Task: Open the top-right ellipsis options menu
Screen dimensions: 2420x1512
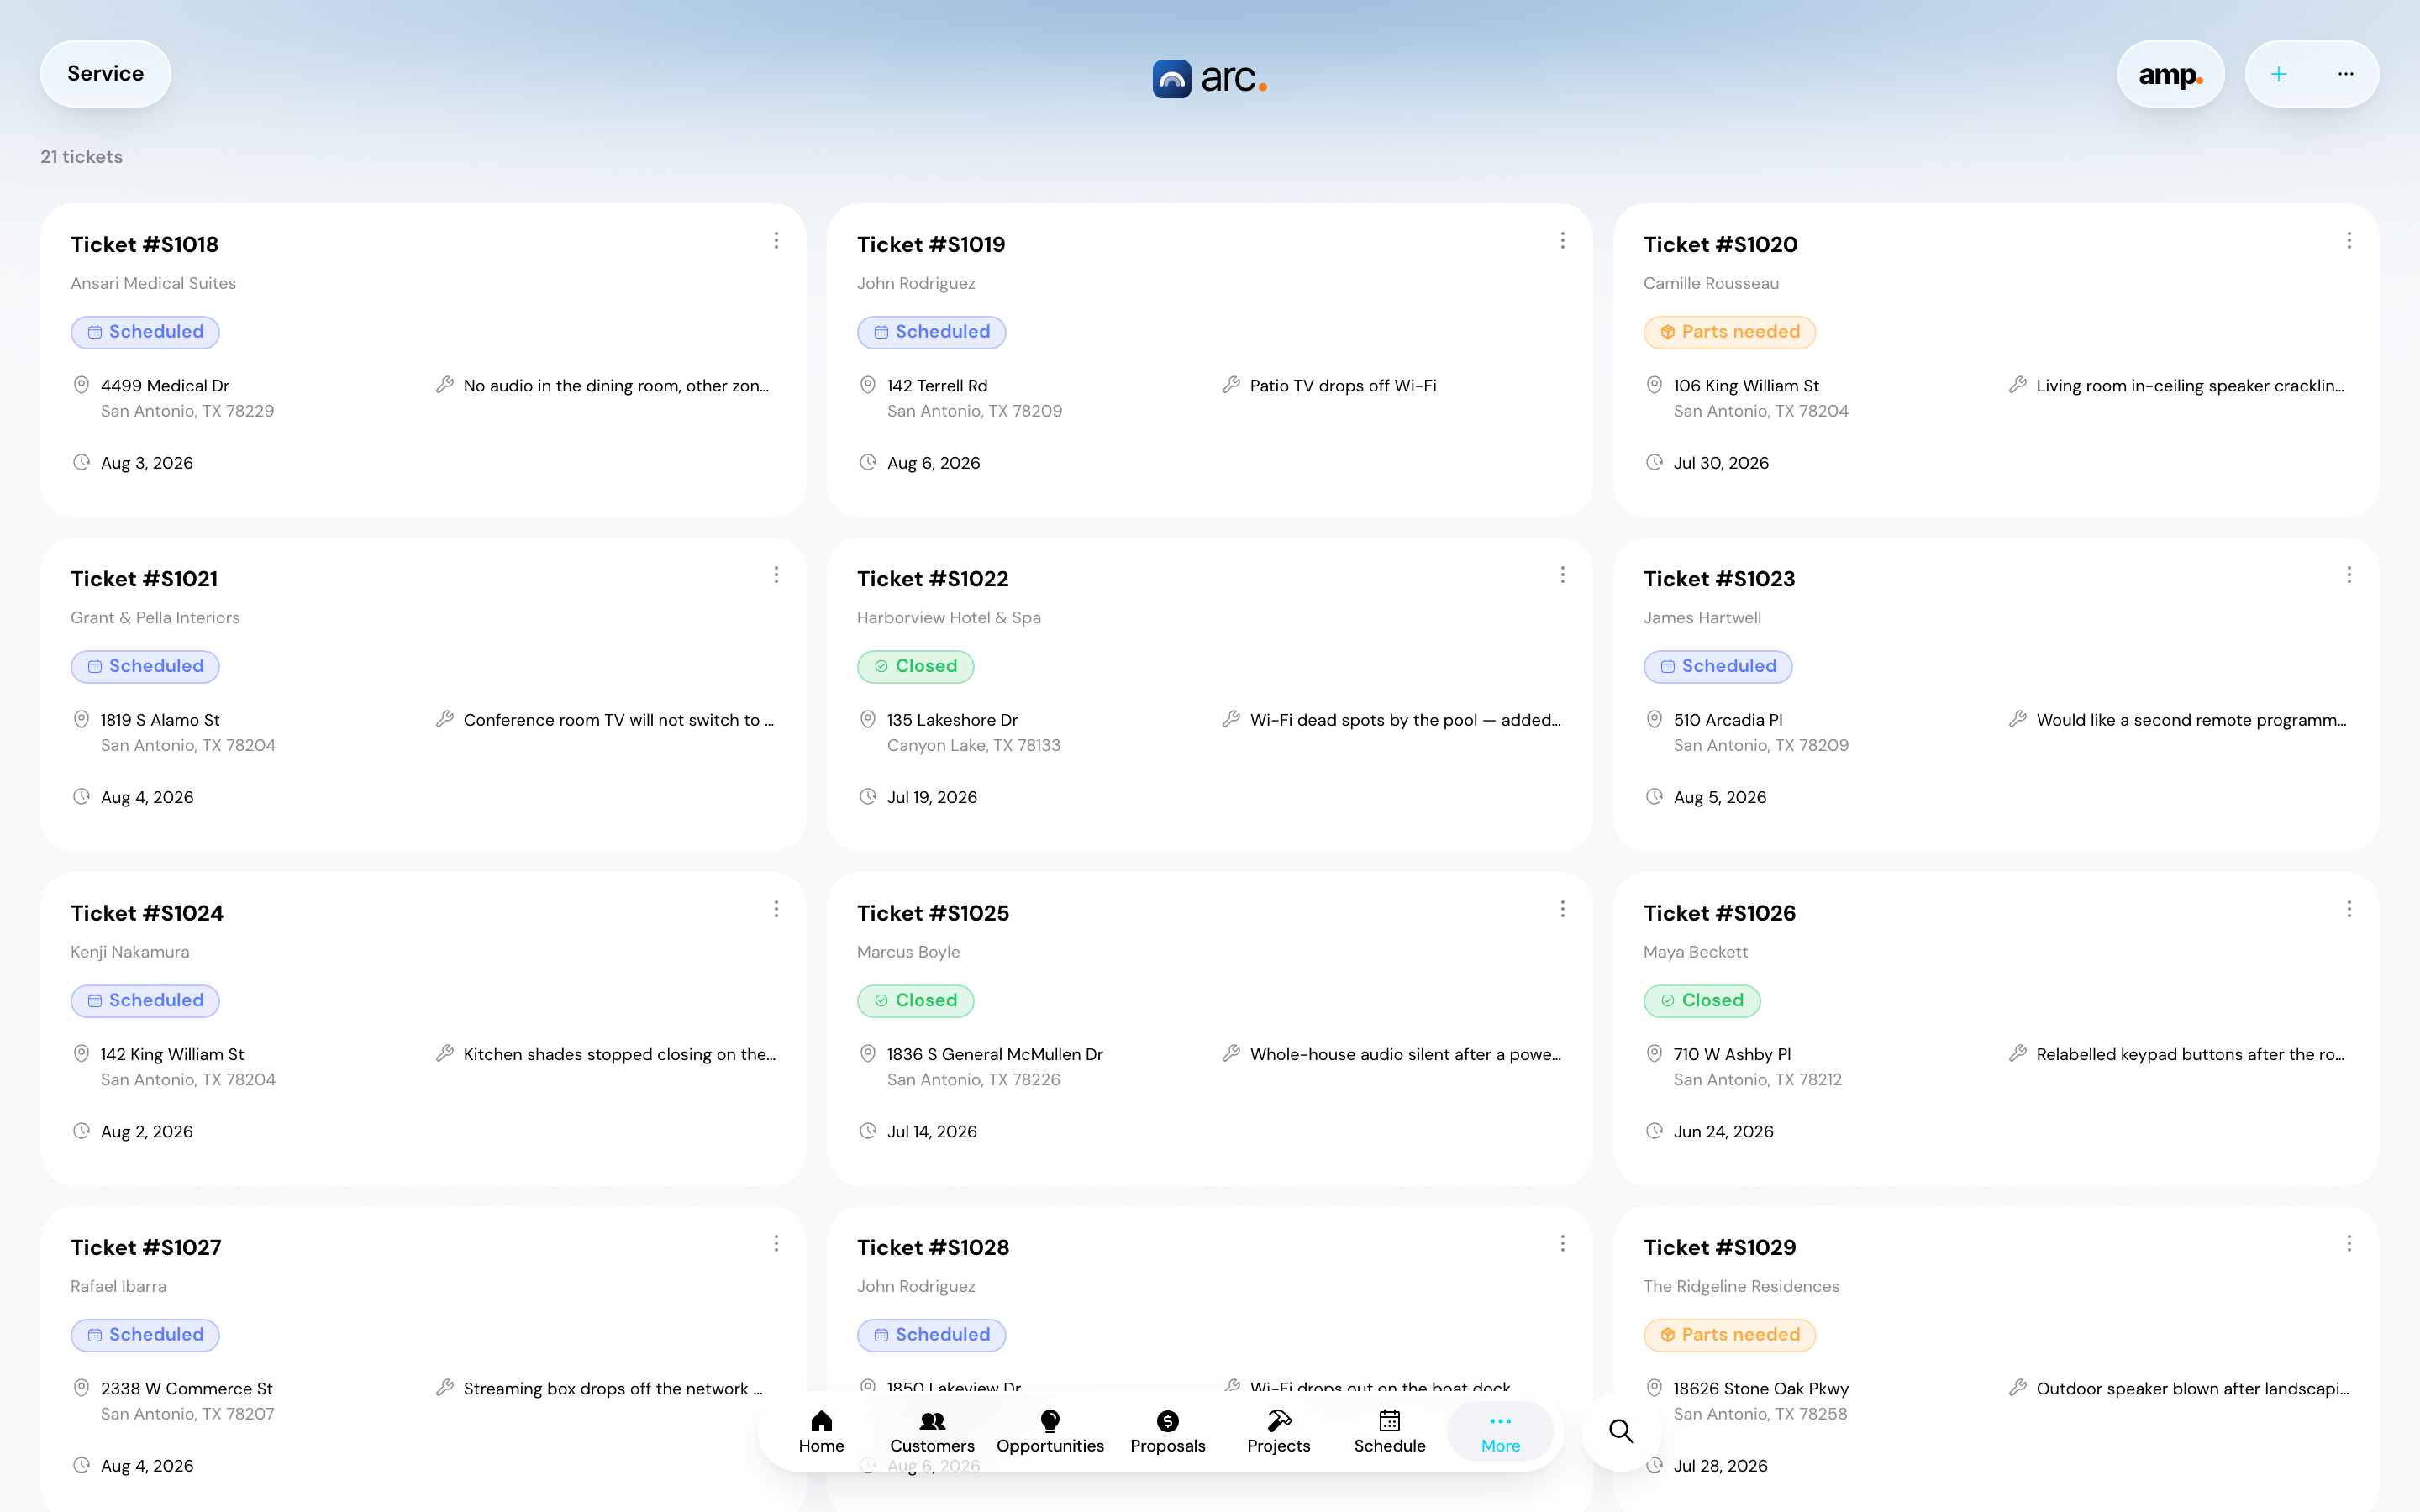Action: (x=2345, y=74)
